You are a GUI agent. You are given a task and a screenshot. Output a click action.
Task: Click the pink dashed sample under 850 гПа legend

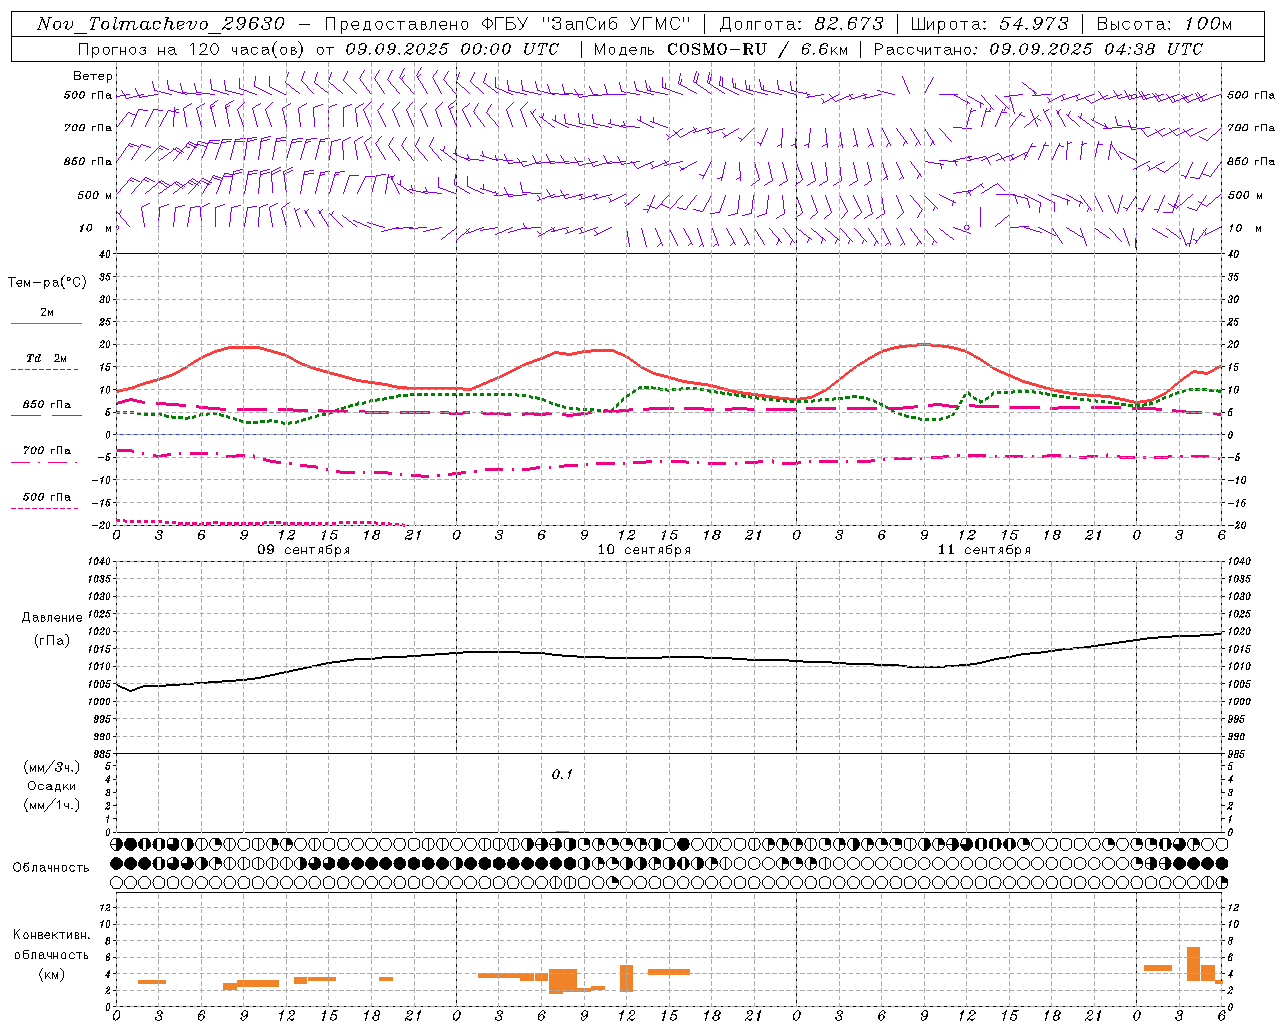pos(44,416)
